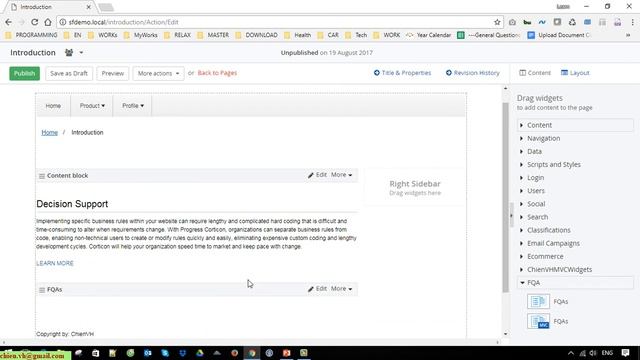Select the Introduction browser tab
Screen dimensions: 640x360
point(50,7)
